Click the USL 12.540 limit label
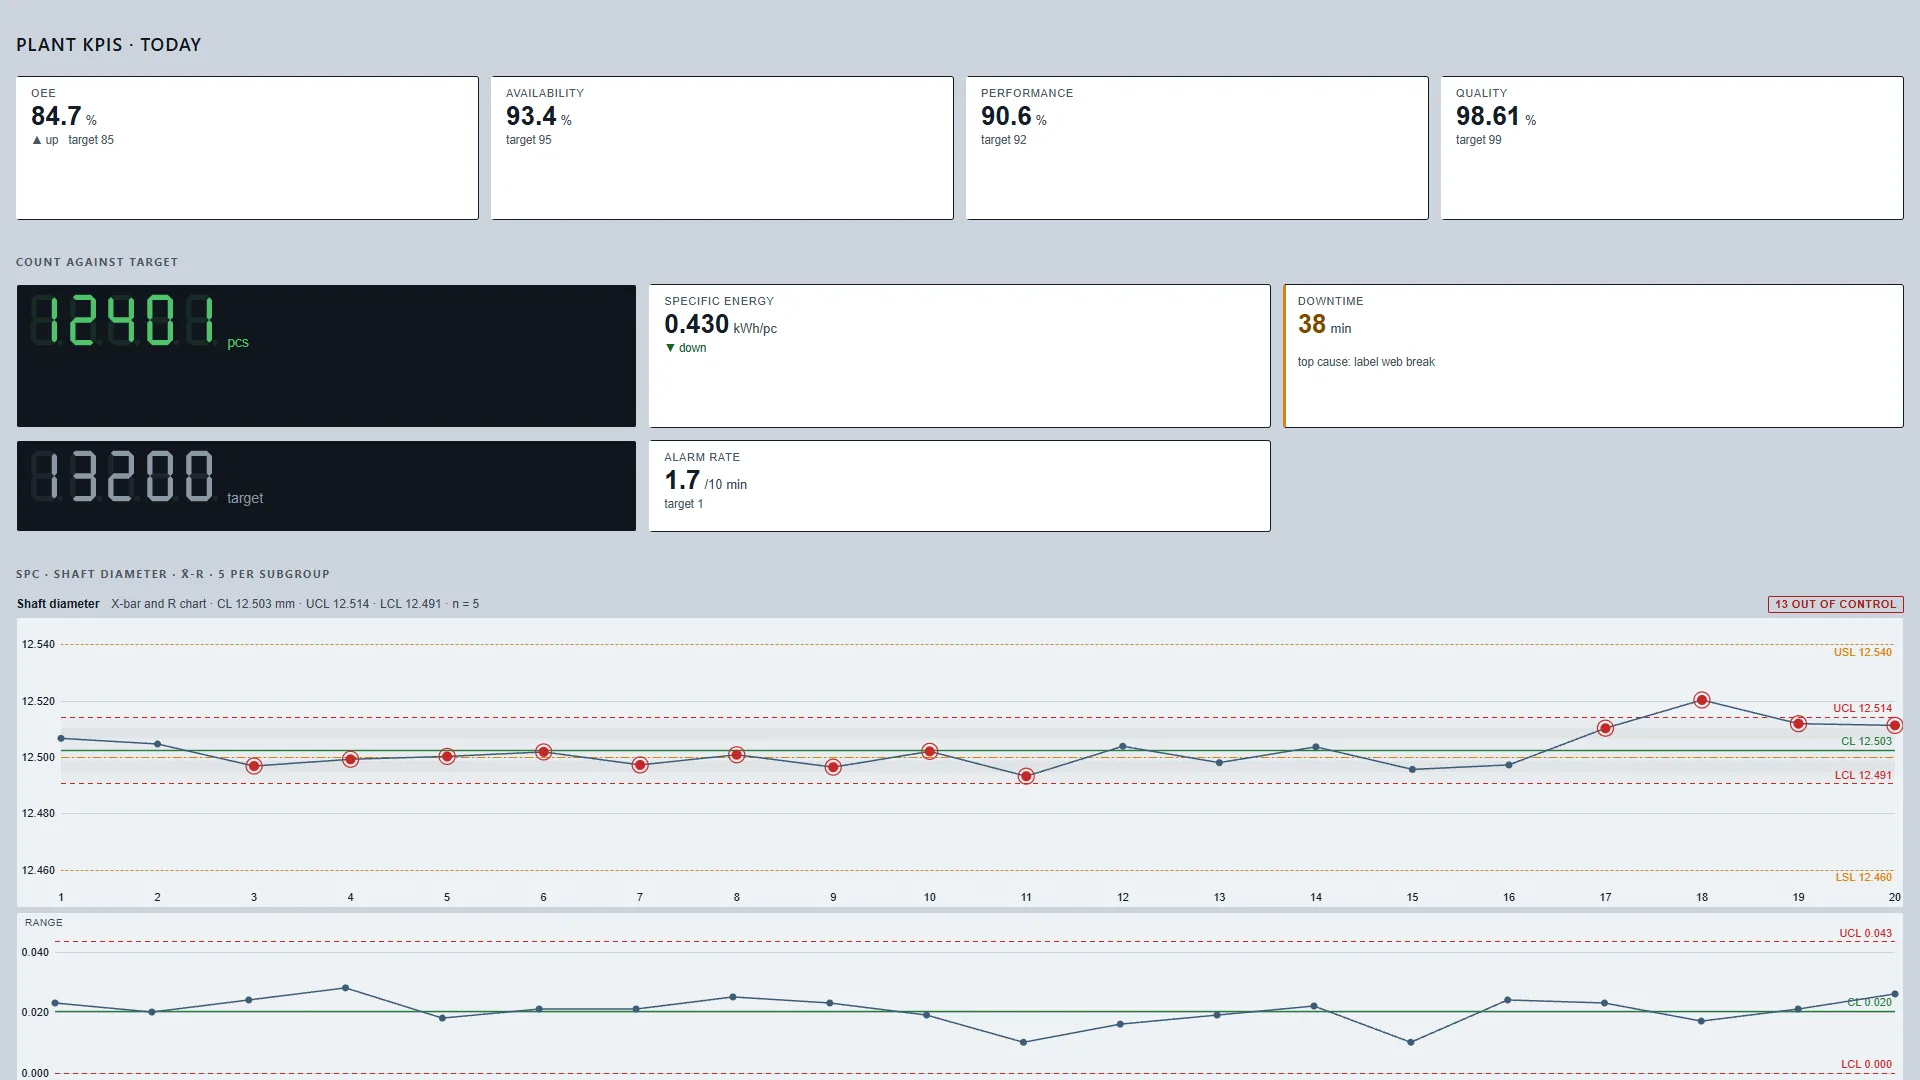The width and height of the screenshot is (1920, 1080). 1862,652
